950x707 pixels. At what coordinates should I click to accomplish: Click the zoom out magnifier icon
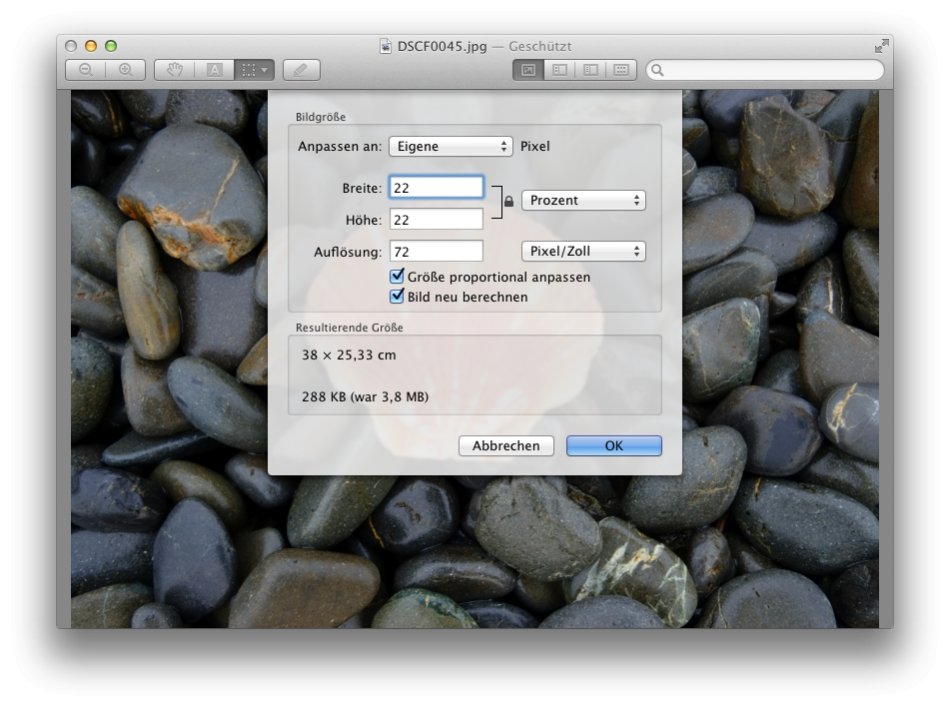[x=85, y=70]
